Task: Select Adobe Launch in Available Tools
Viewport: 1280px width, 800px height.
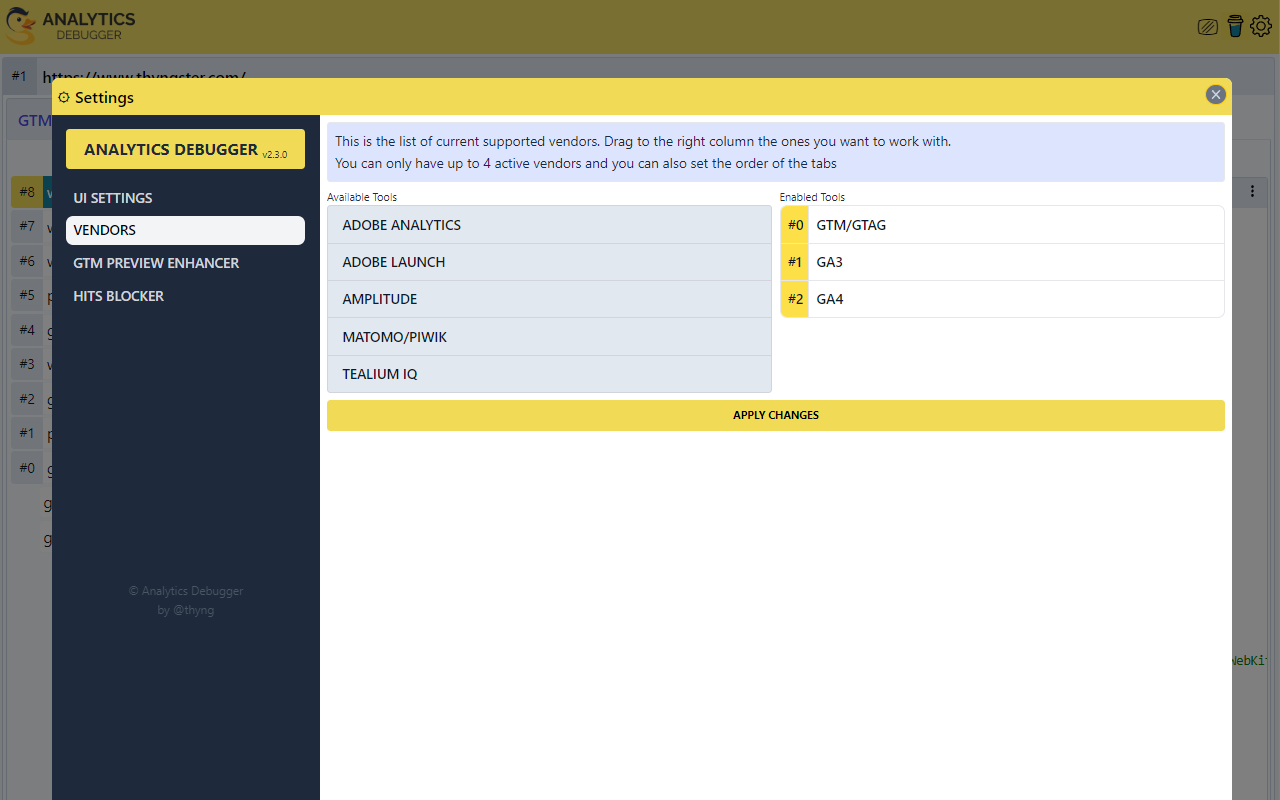Action: pyautogui.click(x=549, y=262)
